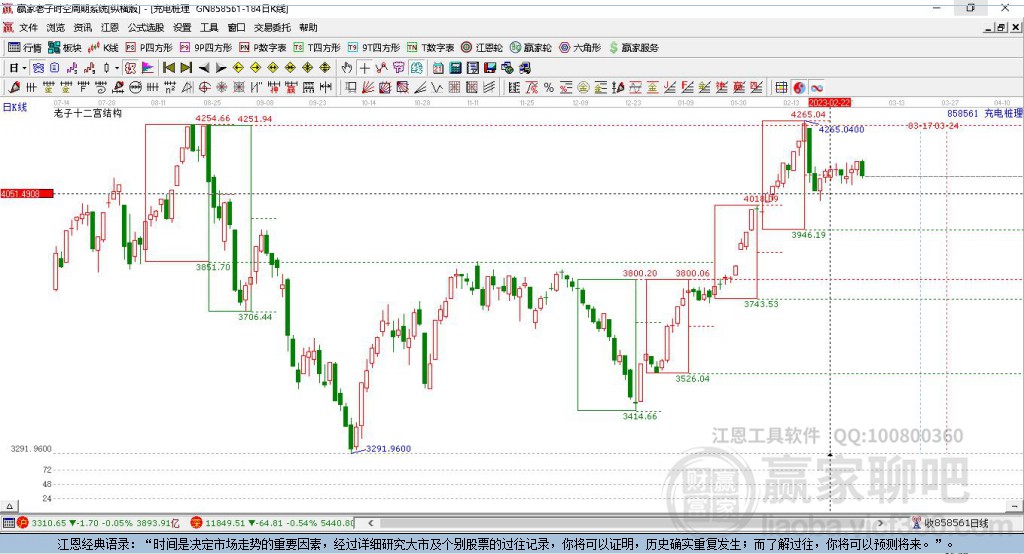Viewport: 1024px width, 554px height.
Task: Open the 江恩轮 tool
Action: coord(482,48)
